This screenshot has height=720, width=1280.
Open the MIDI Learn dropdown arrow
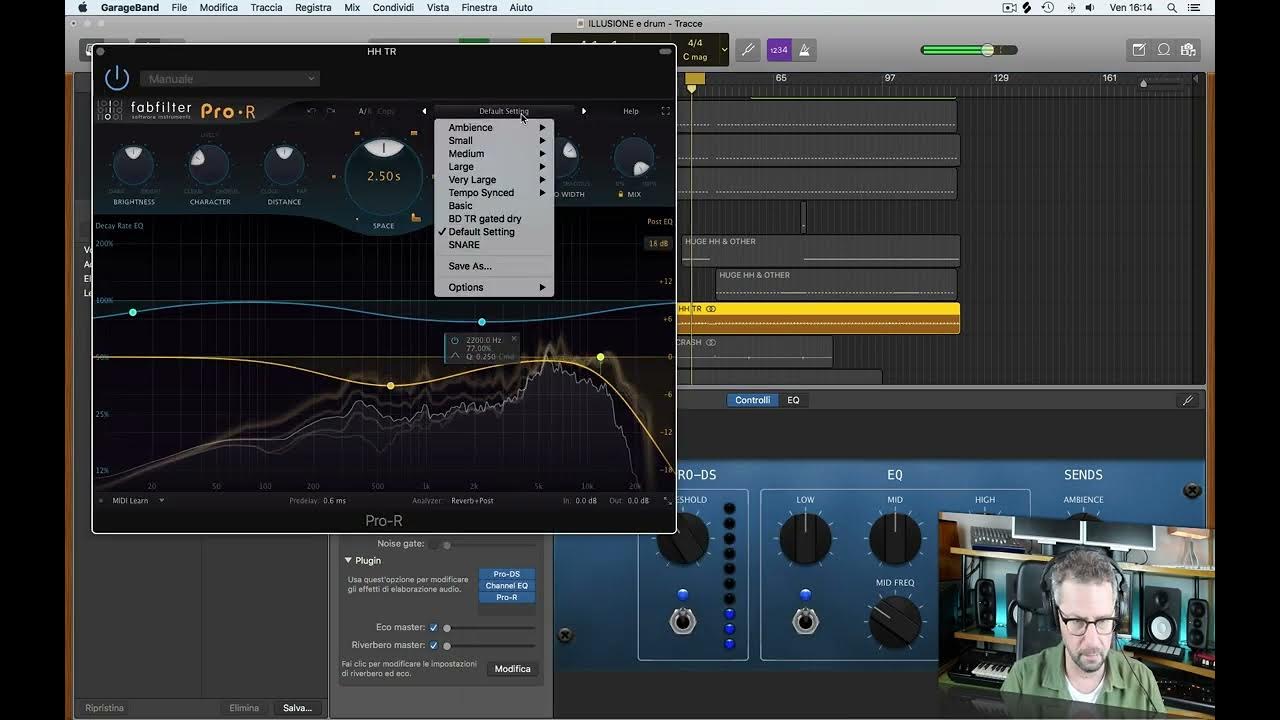click(x=161, y=500)
